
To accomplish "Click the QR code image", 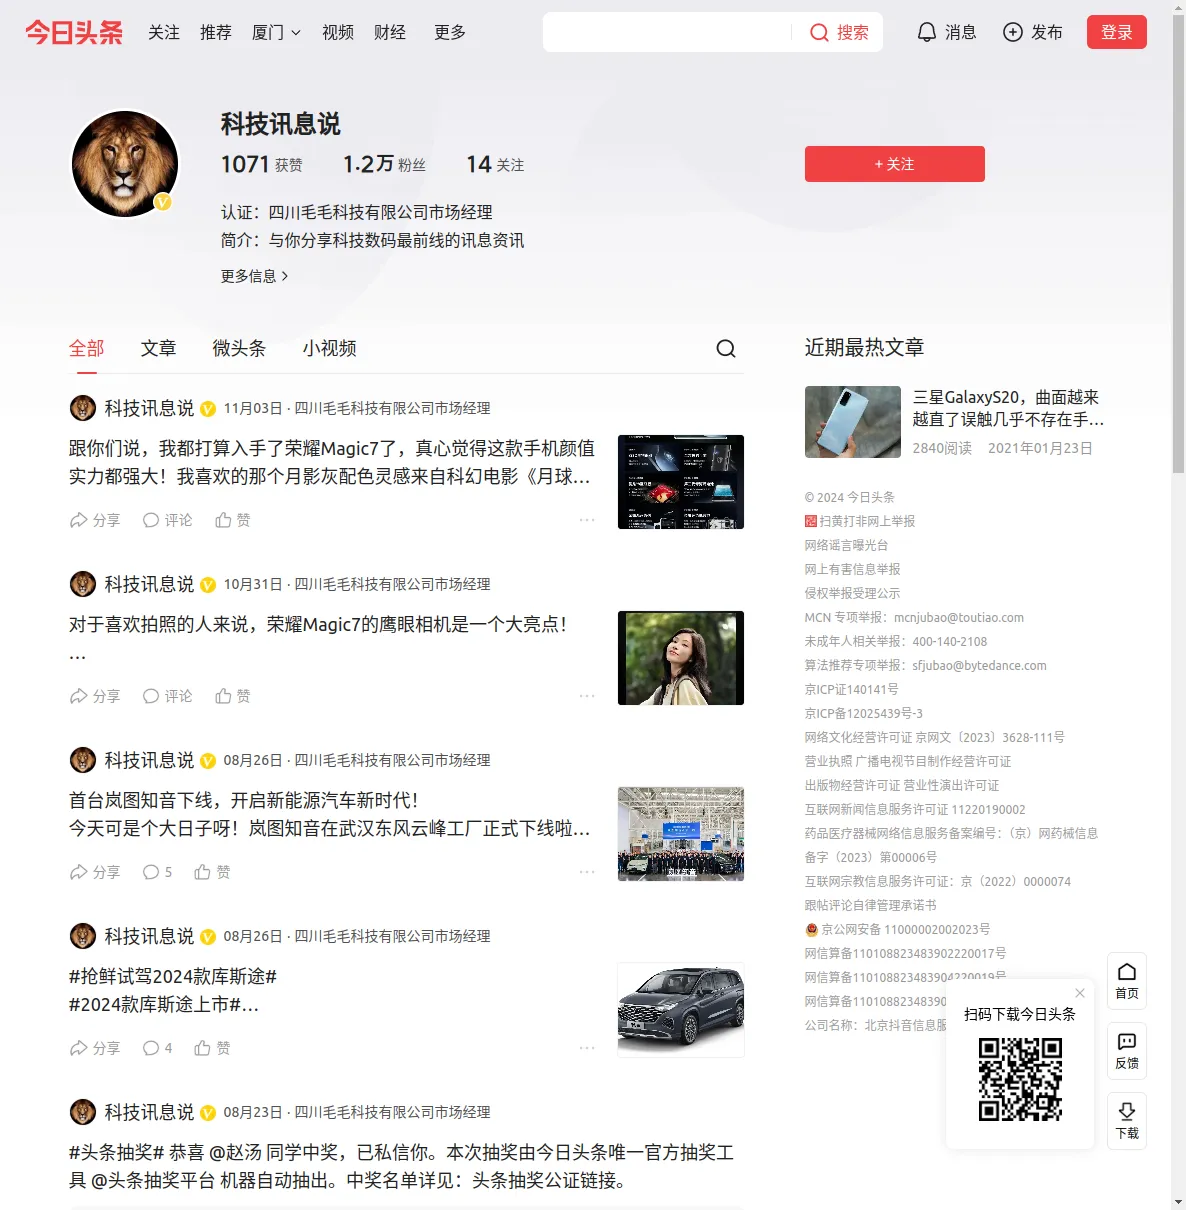I will point(1020,1079).
